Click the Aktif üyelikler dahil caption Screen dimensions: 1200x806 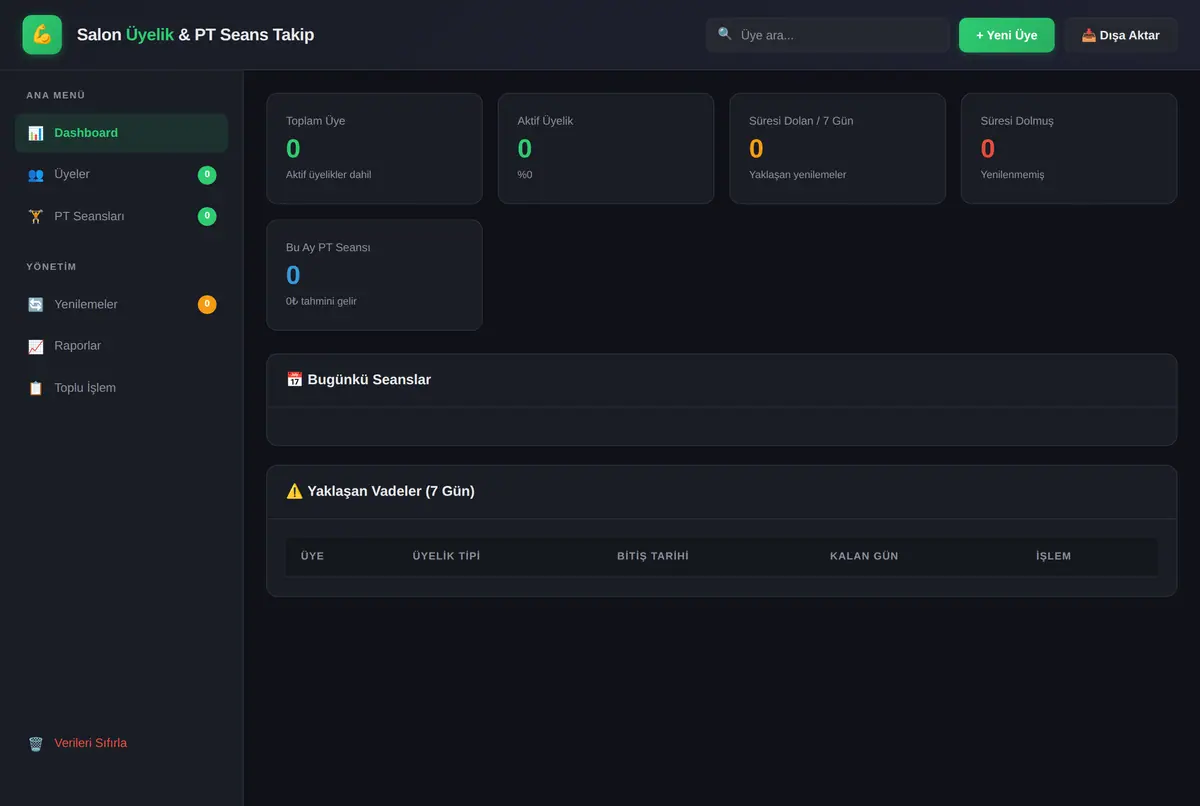[x=328, y=175]
